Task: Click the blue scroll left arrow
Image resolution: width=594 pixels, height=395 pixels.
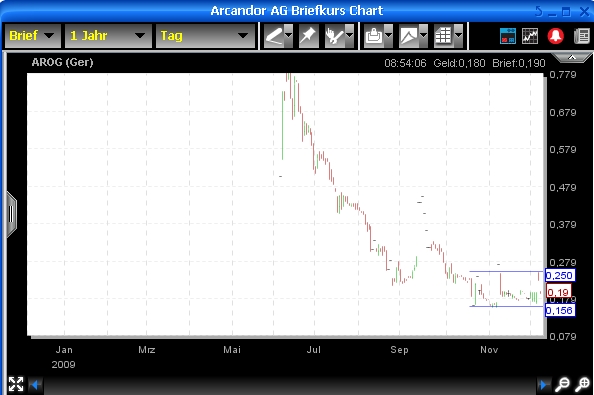Action: click(x=35, y=385)
